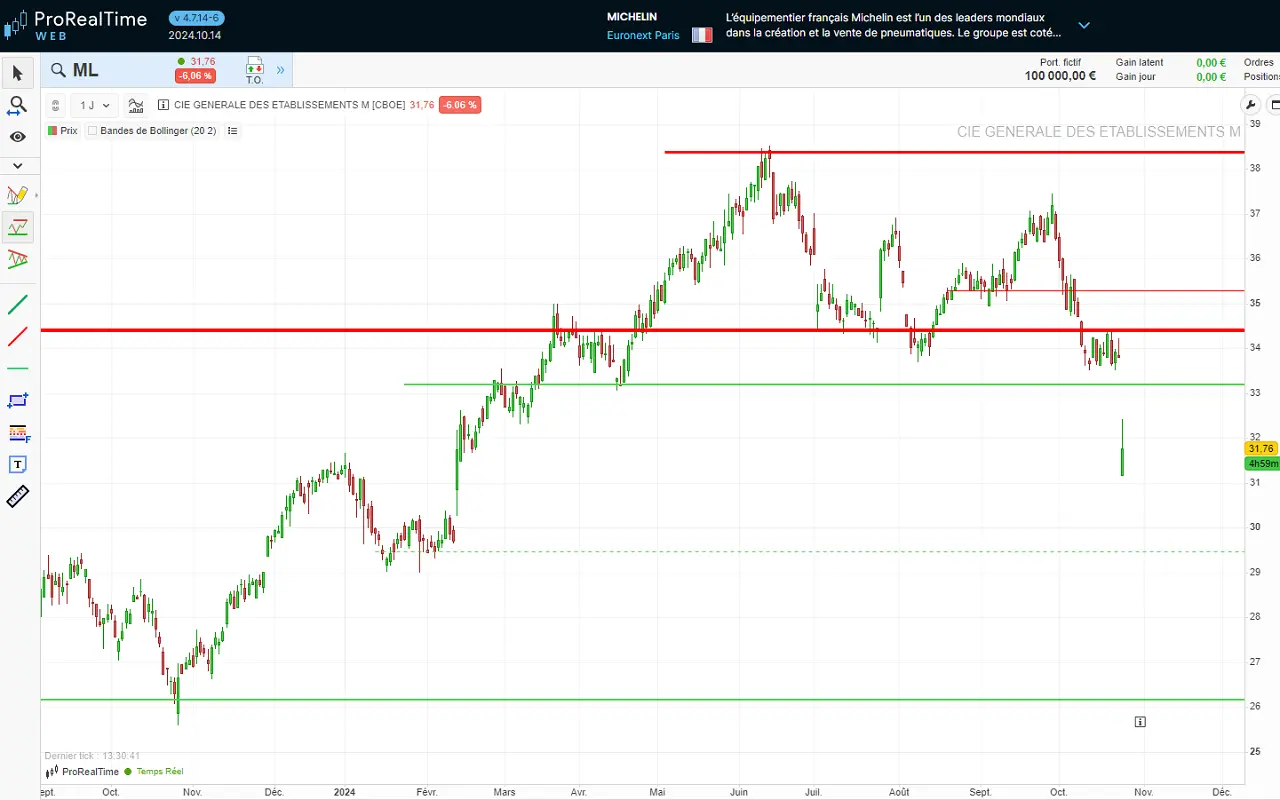Click the Juin label on time axis

point(738,792)
